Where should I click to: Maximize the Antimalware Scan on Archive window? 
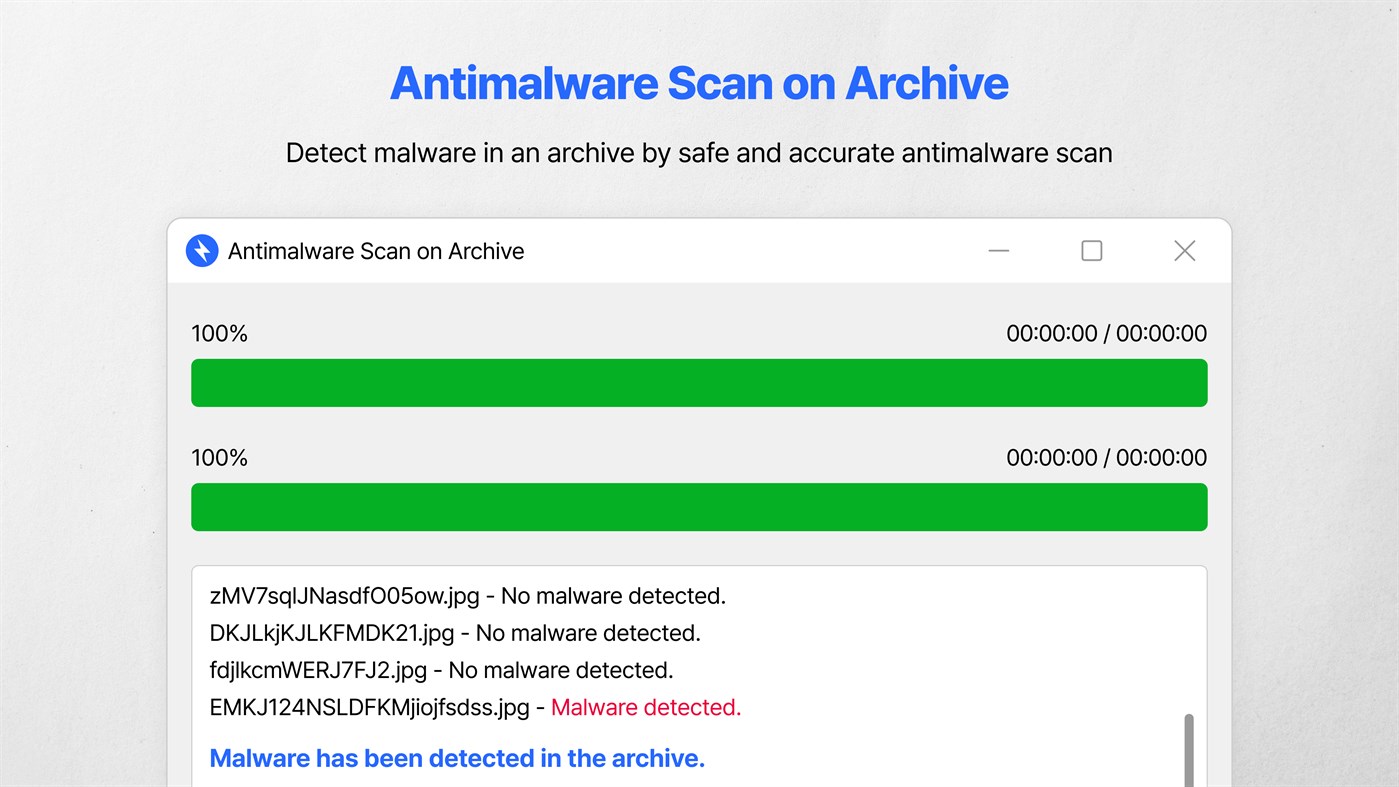click(1091, 251)
